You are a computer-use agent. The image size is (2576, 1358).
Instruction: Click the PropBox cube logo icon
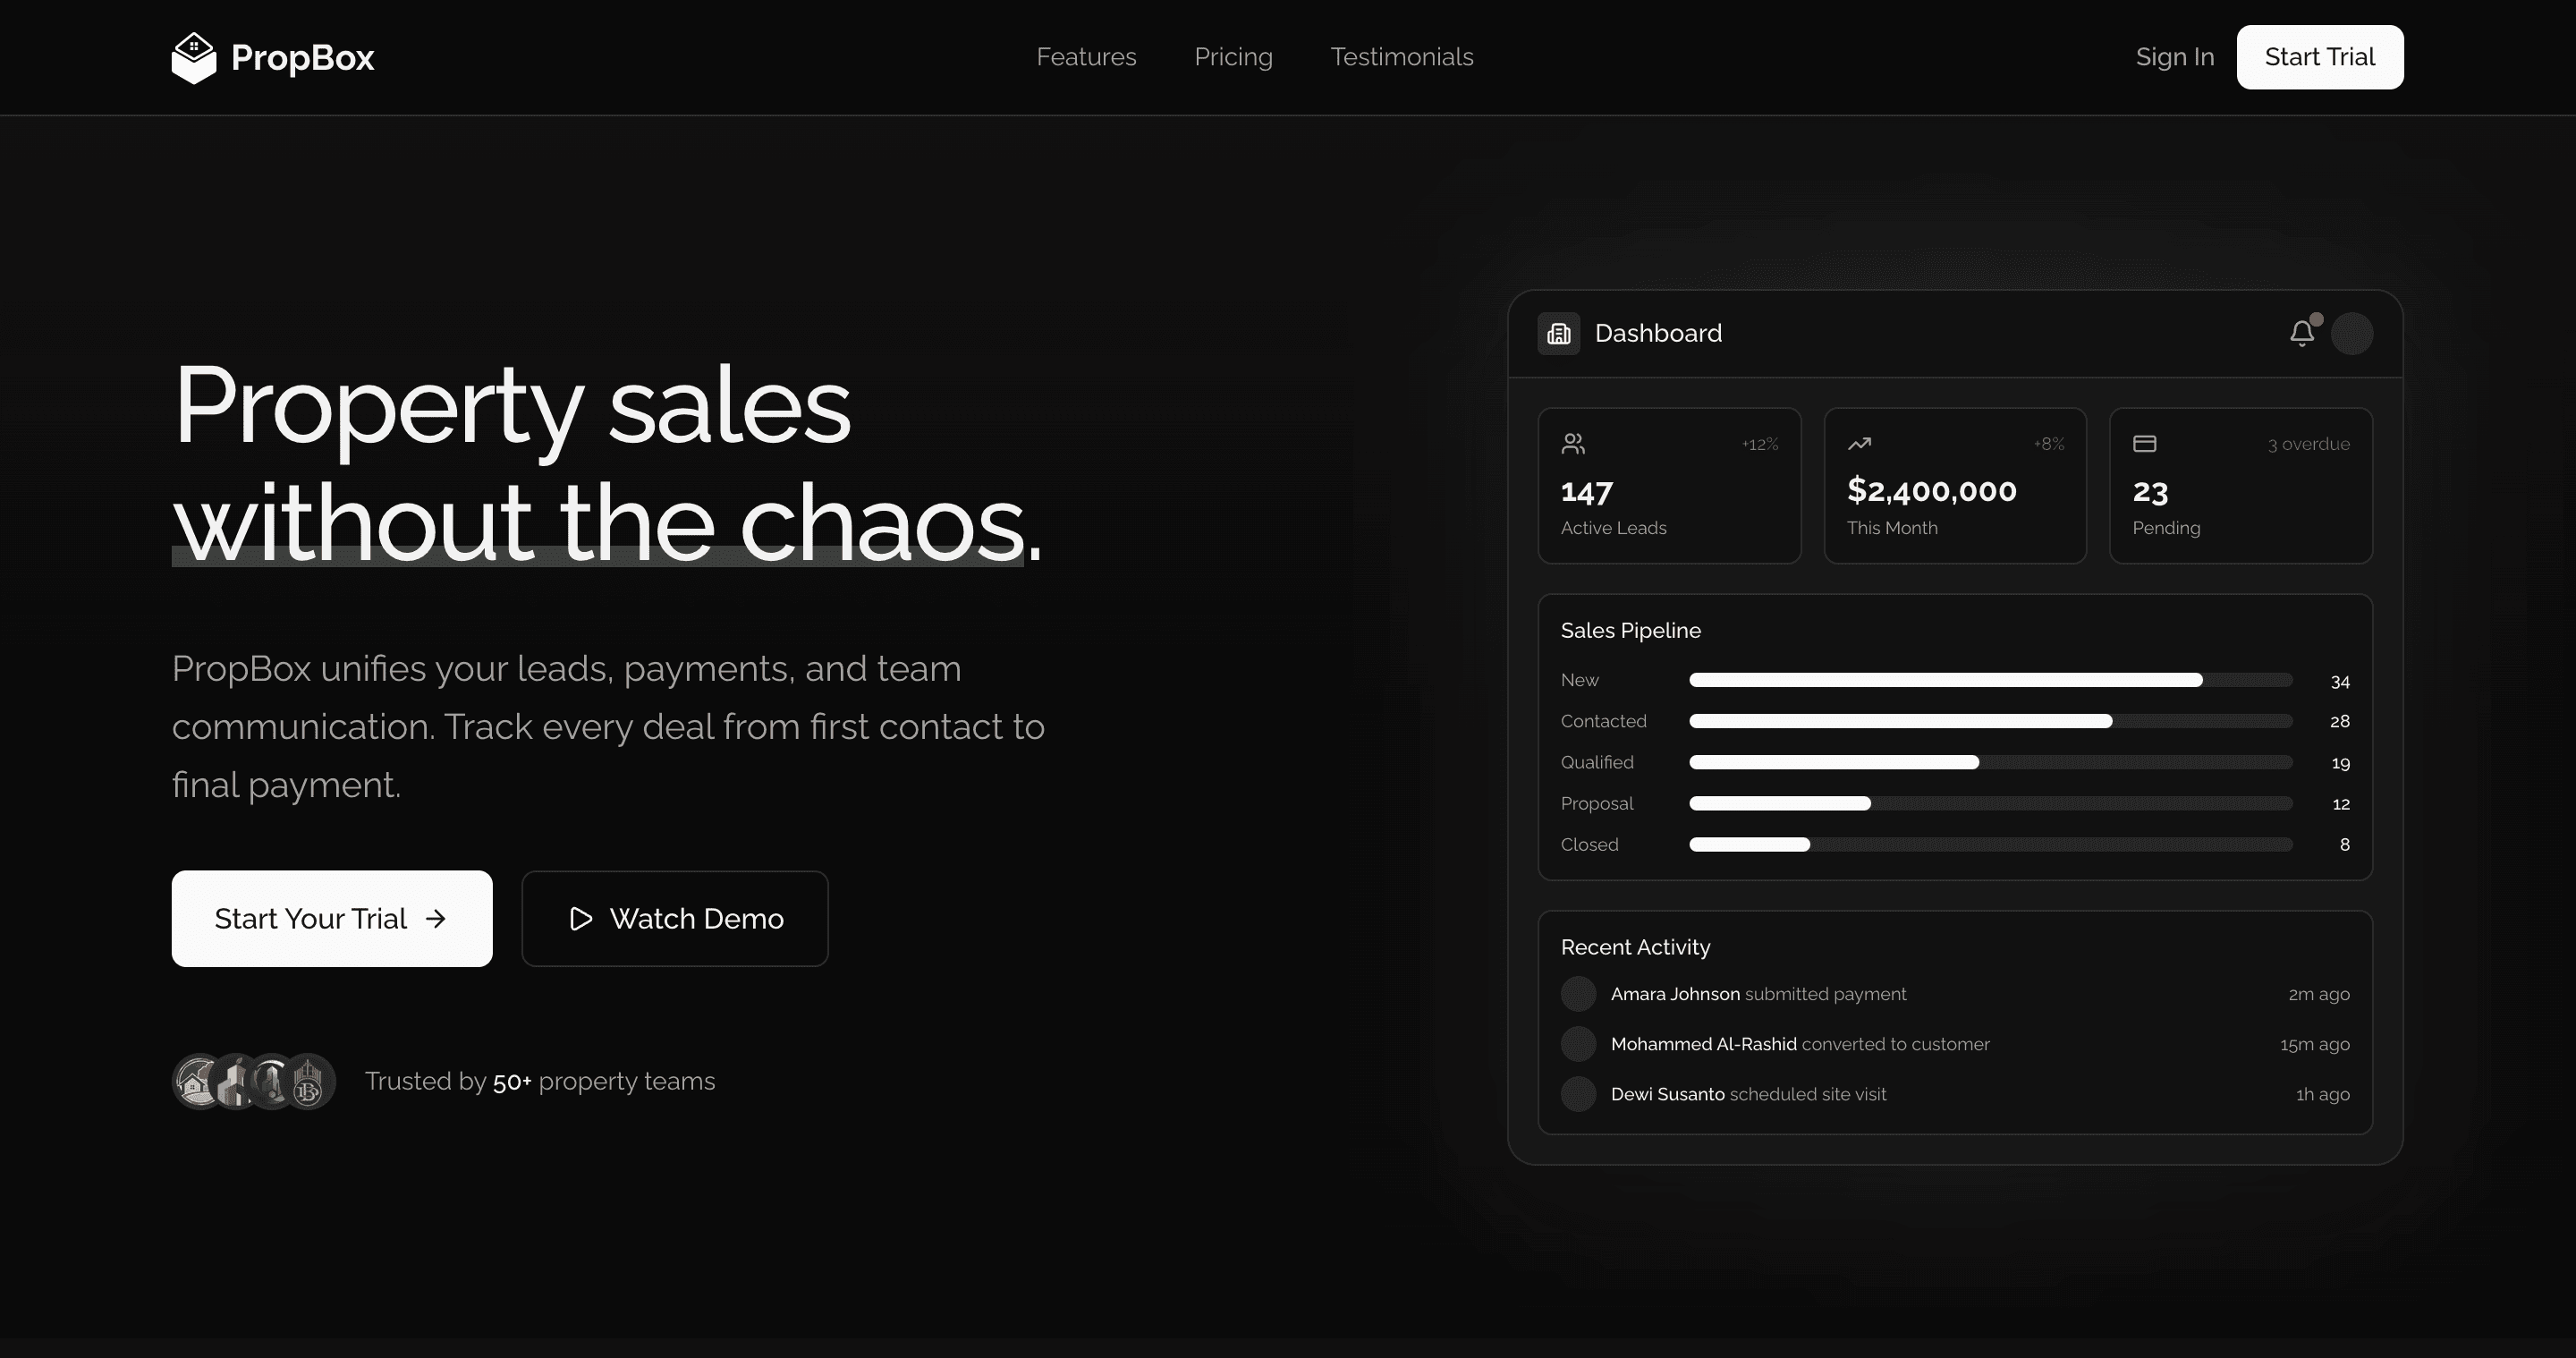coord(196,56)
